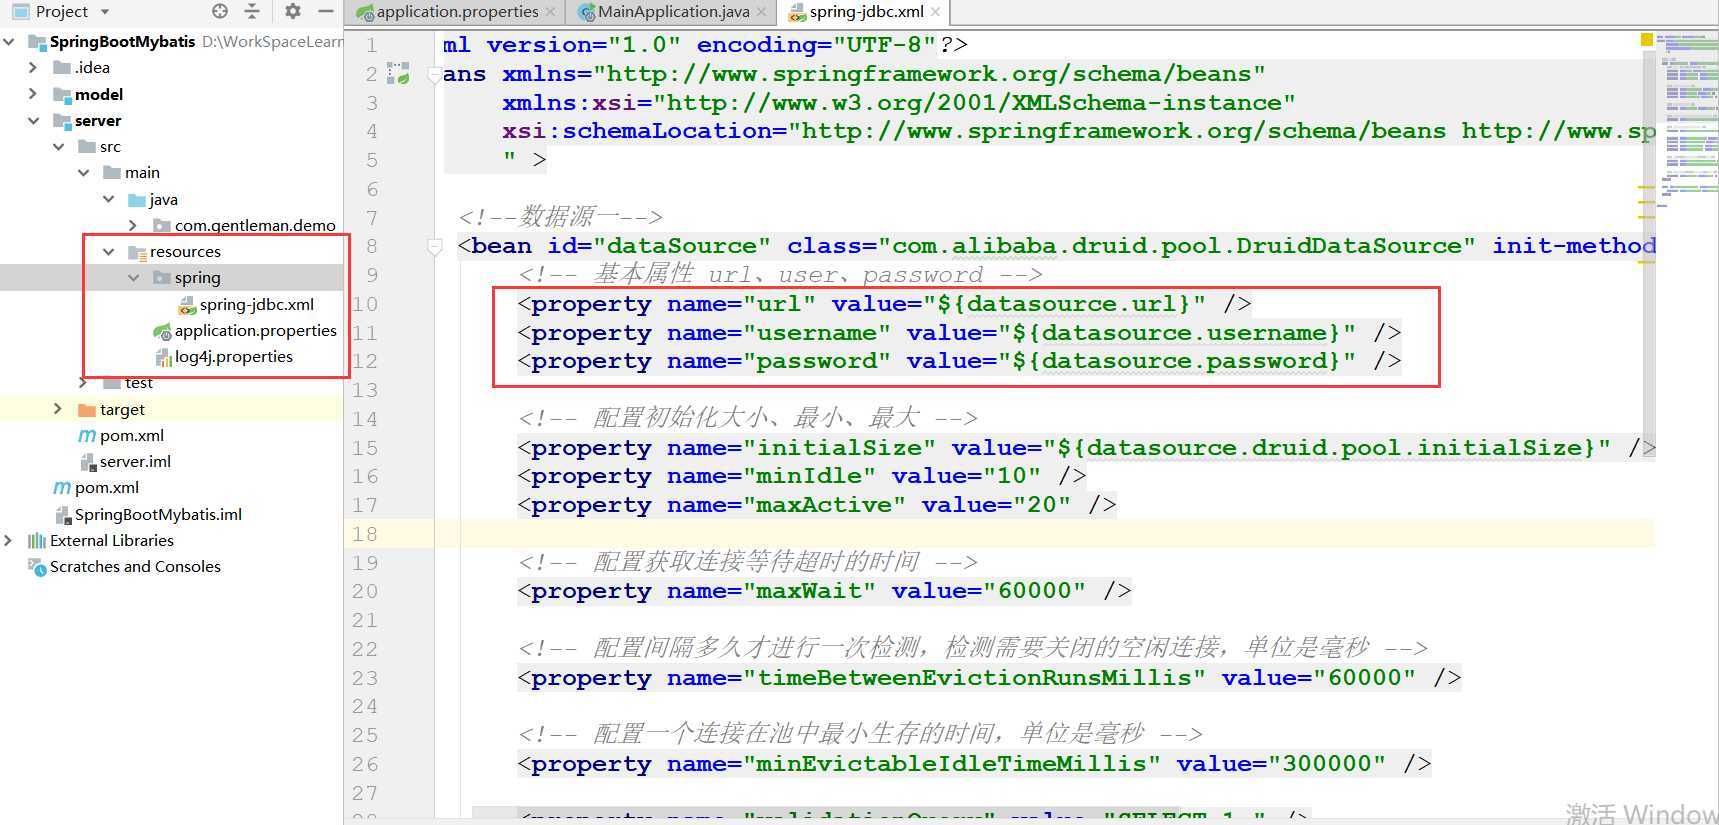
Task: Expand the .idea folder
Action: pos(33,67)
